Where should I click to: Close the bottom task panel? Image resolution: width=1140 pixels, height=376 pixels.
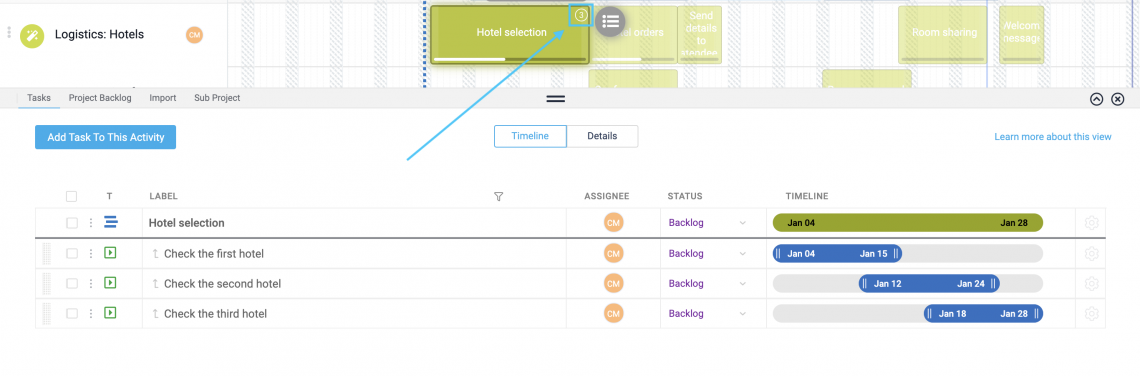[x=1118, y=99]
